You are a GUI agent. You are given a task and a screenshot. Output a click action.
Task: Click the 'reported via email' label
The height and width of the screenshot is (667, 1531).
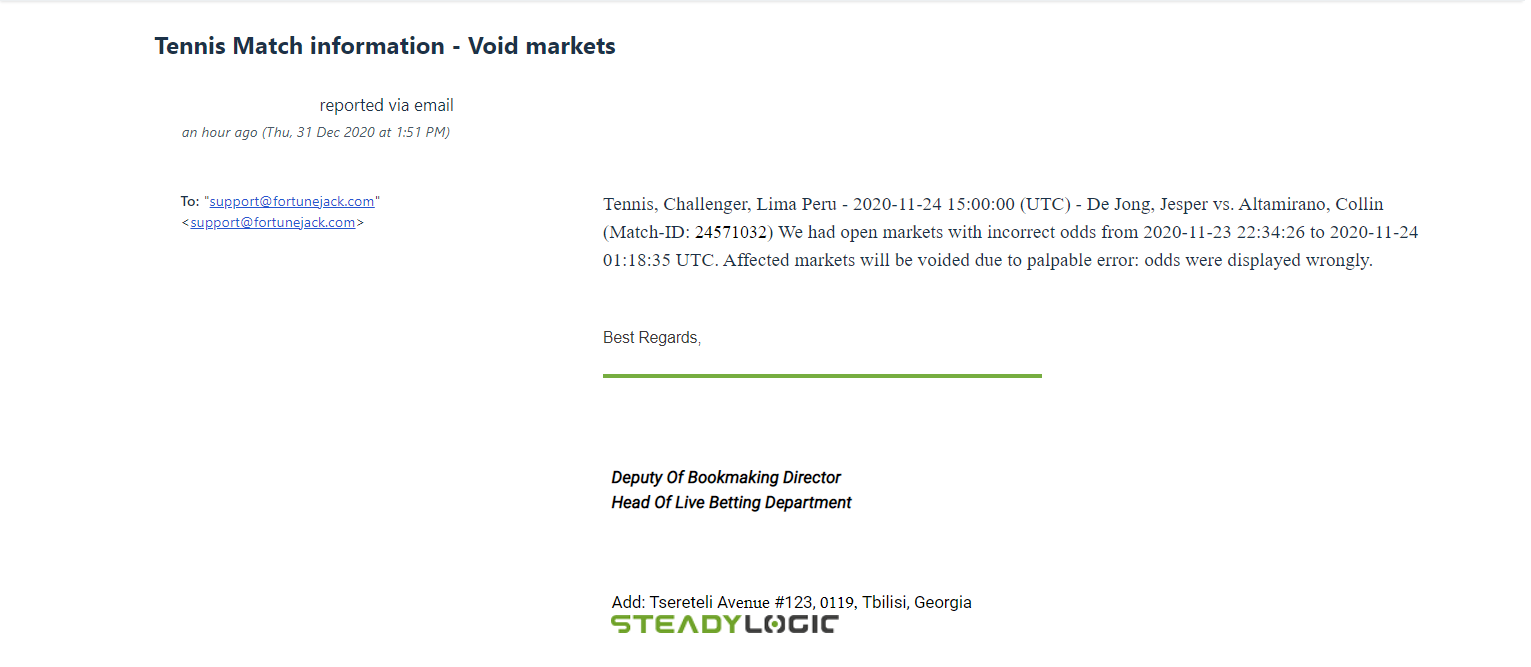[x=386, y=105]
